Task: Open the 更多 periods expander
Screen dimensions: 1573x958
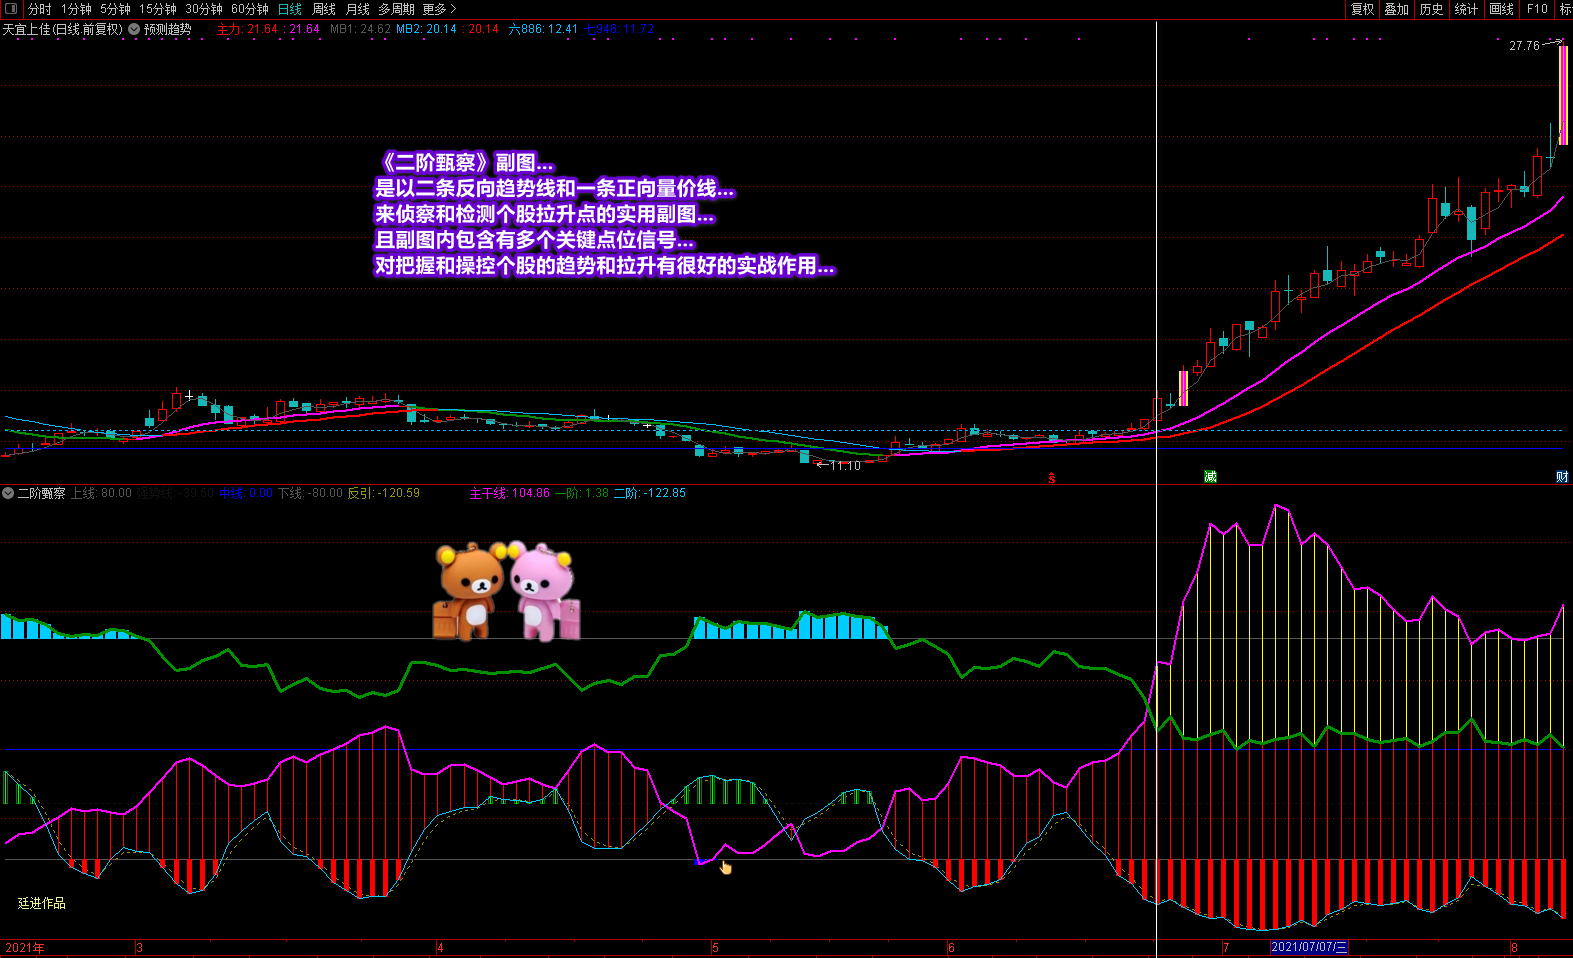Action: click(439, 9)
